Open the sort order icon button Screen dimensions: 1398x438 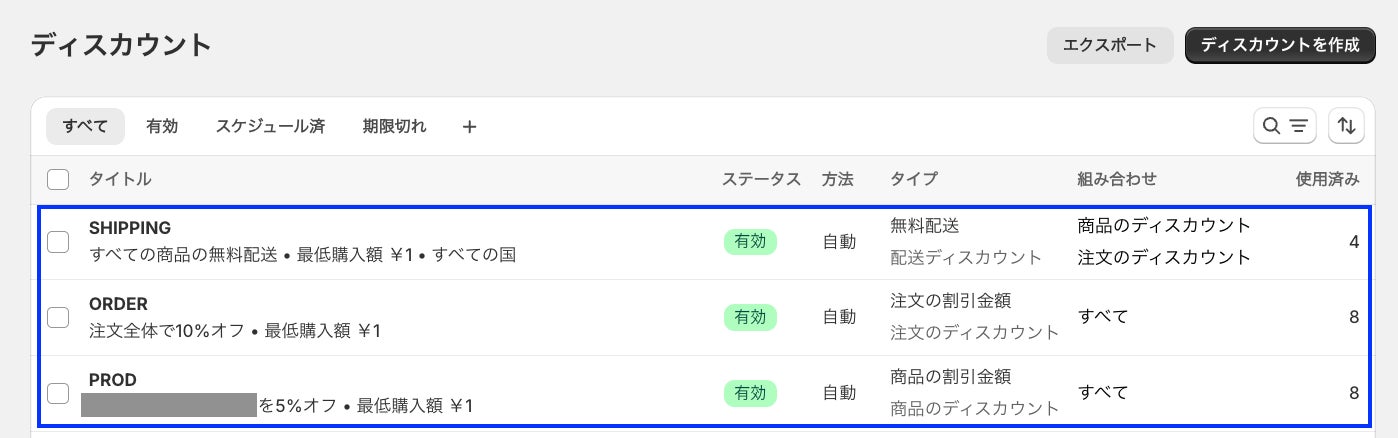click(x=1346, y=126)
